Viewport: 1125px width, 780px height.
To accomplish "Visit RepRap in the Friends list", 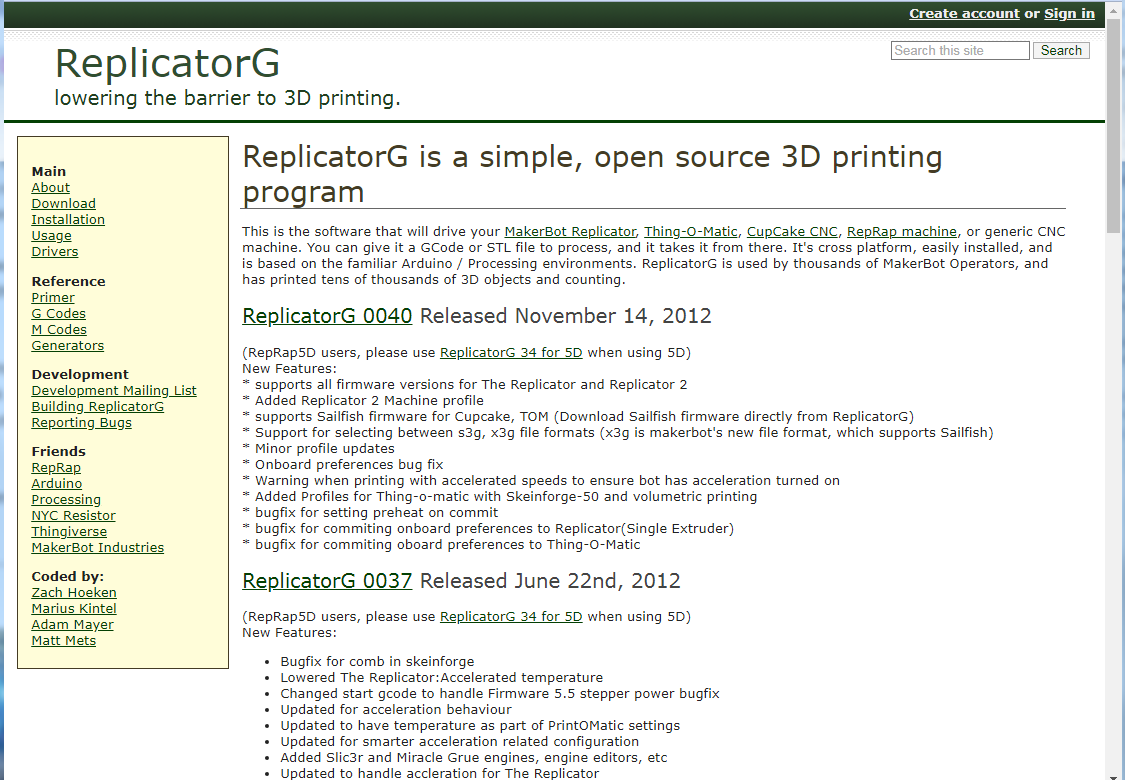I will [56, 467].
